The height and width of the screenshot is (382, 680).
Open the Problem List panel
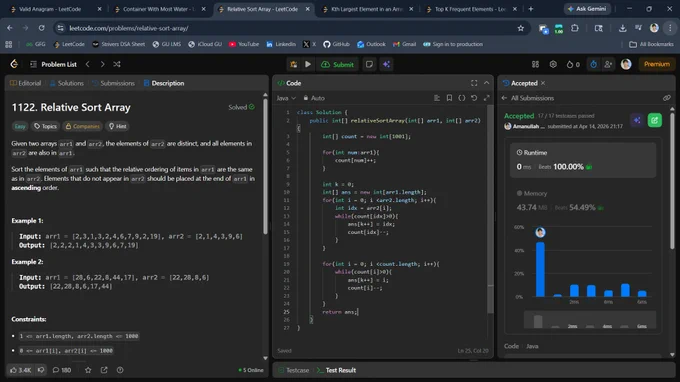(x=53, y=64)
